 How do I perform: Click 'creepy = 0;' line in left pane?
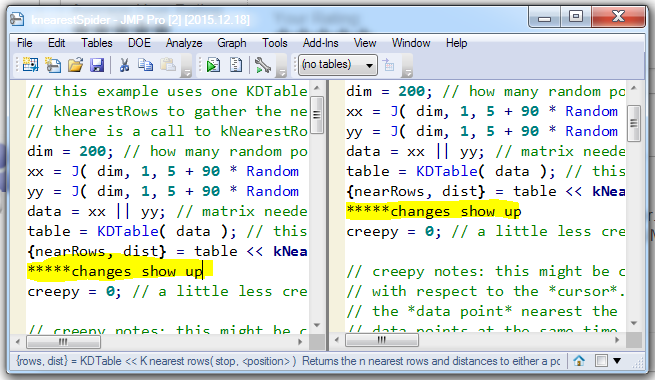167,291
